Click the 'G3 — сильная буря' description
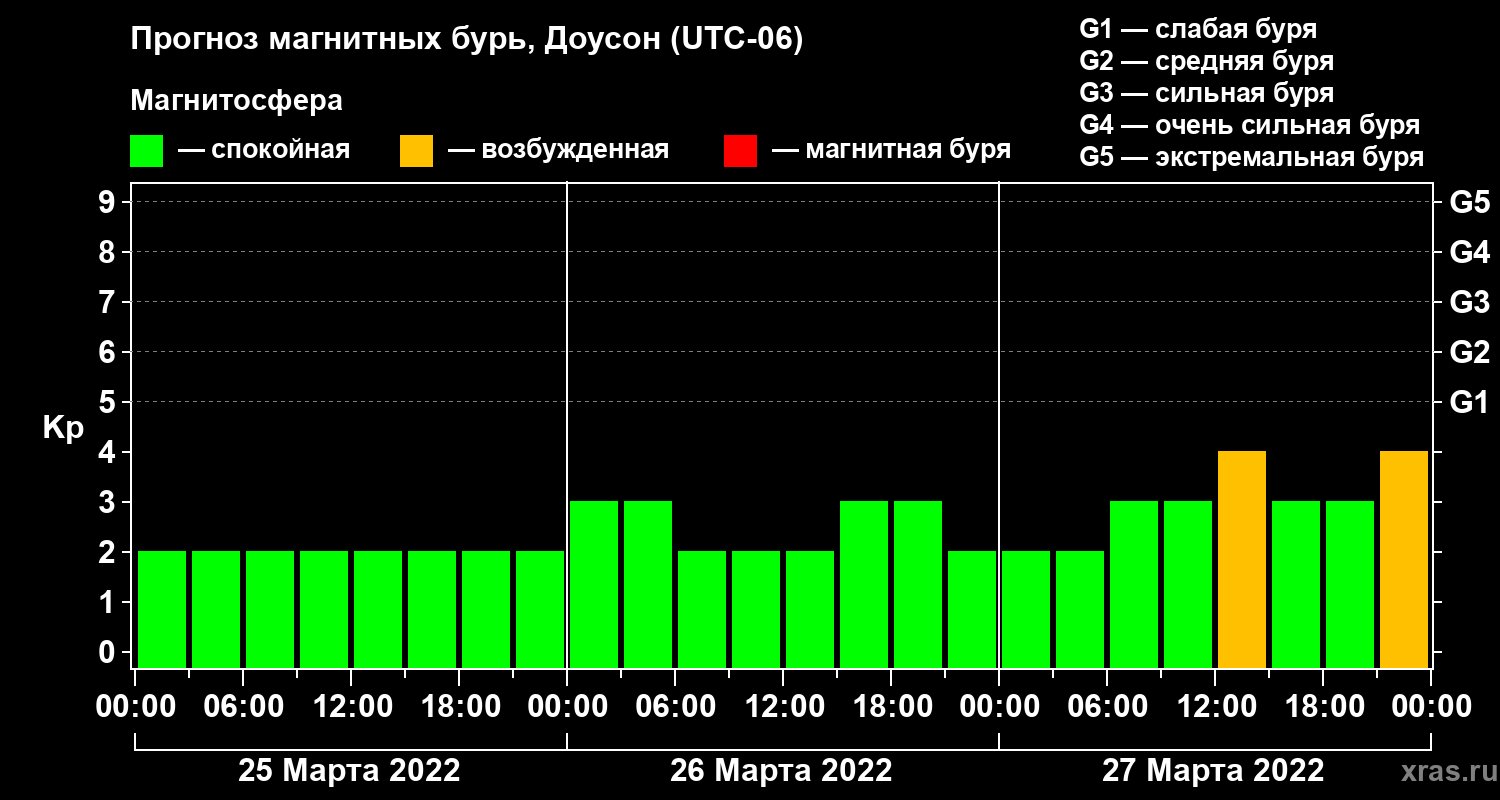This screenshot has height=800, width=1500. click(x=1207, y=93)
